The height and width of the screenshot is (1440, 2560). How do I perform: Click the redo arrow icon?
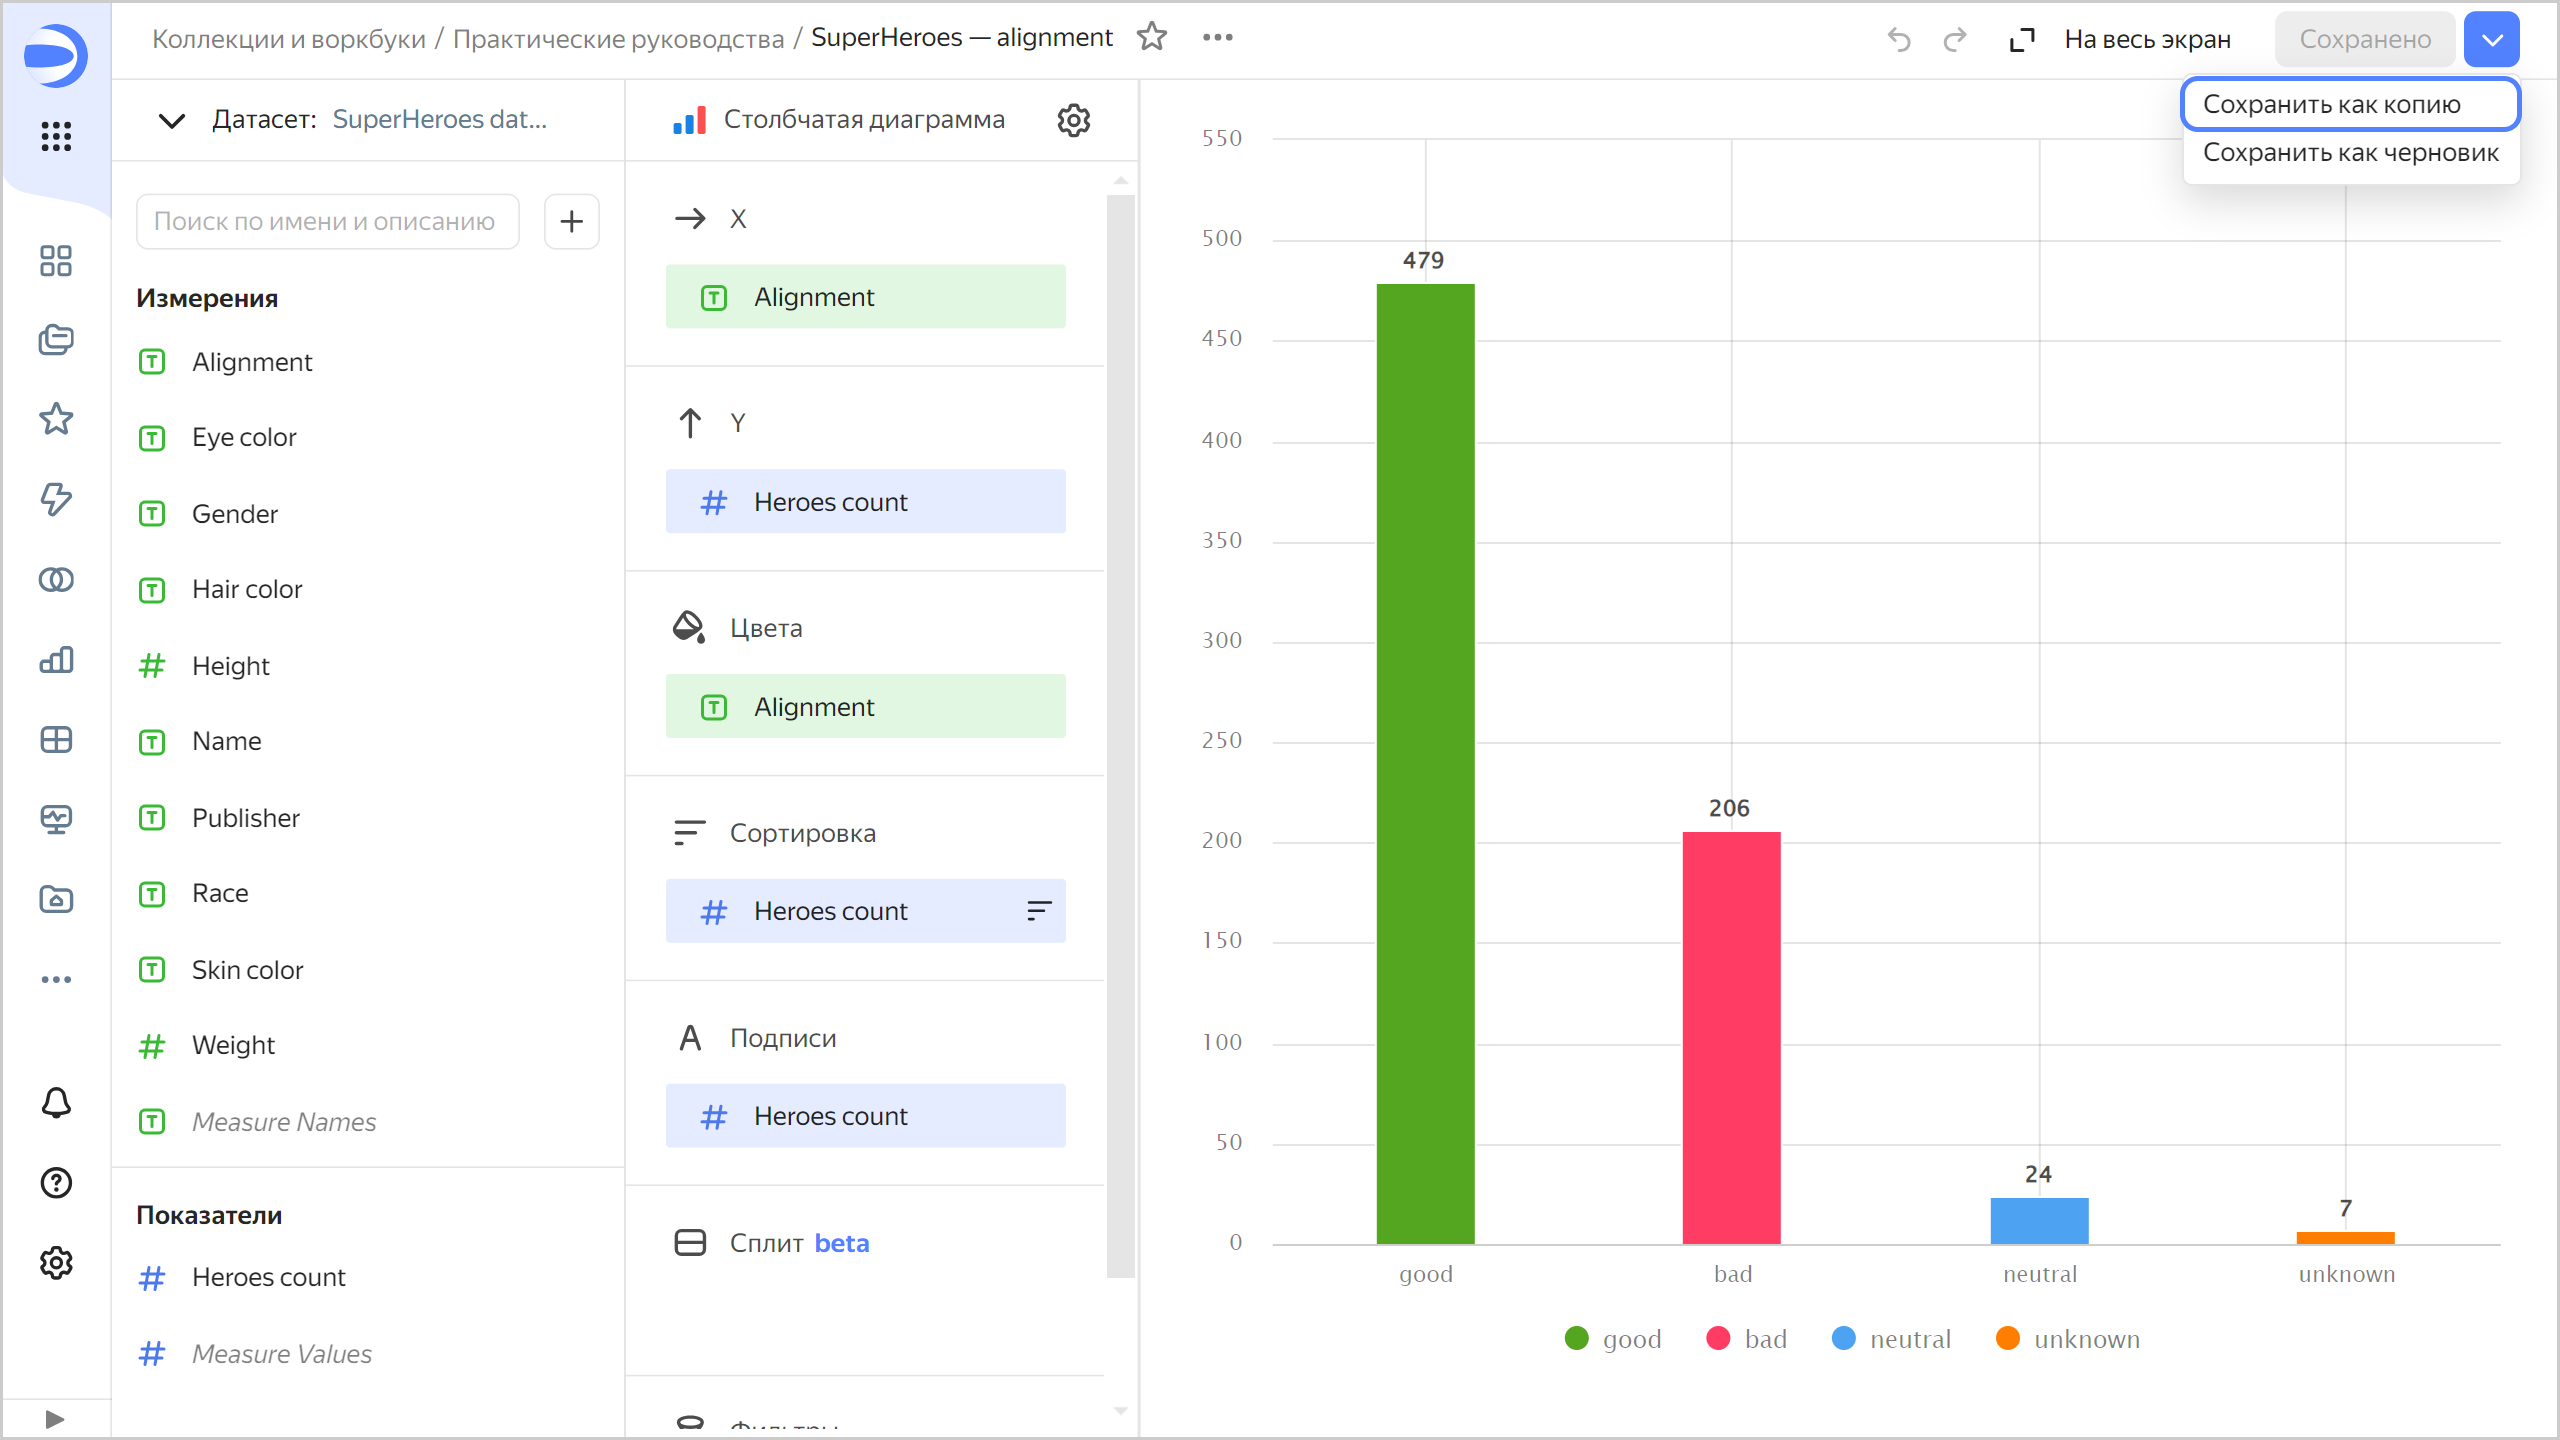point(1954,39)
